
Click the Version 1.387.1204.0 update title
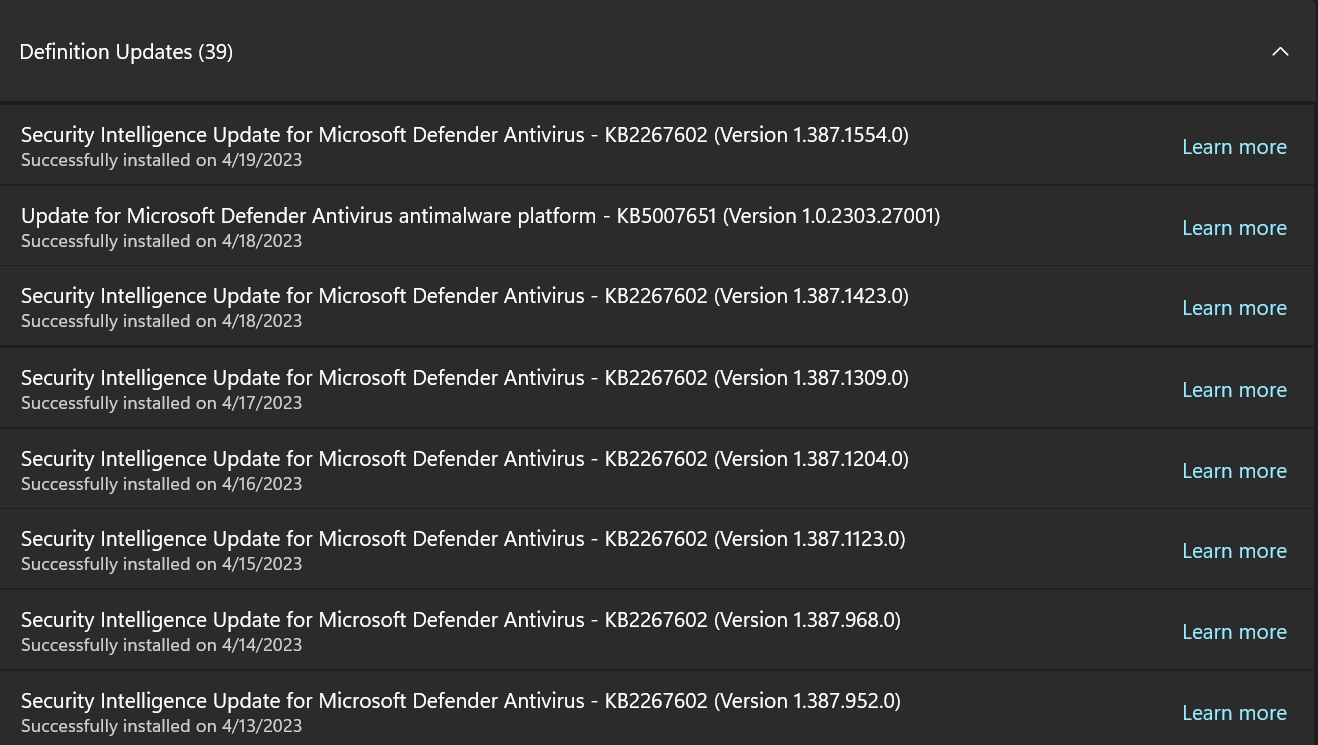pyautogui.click(x=464, y=459)
